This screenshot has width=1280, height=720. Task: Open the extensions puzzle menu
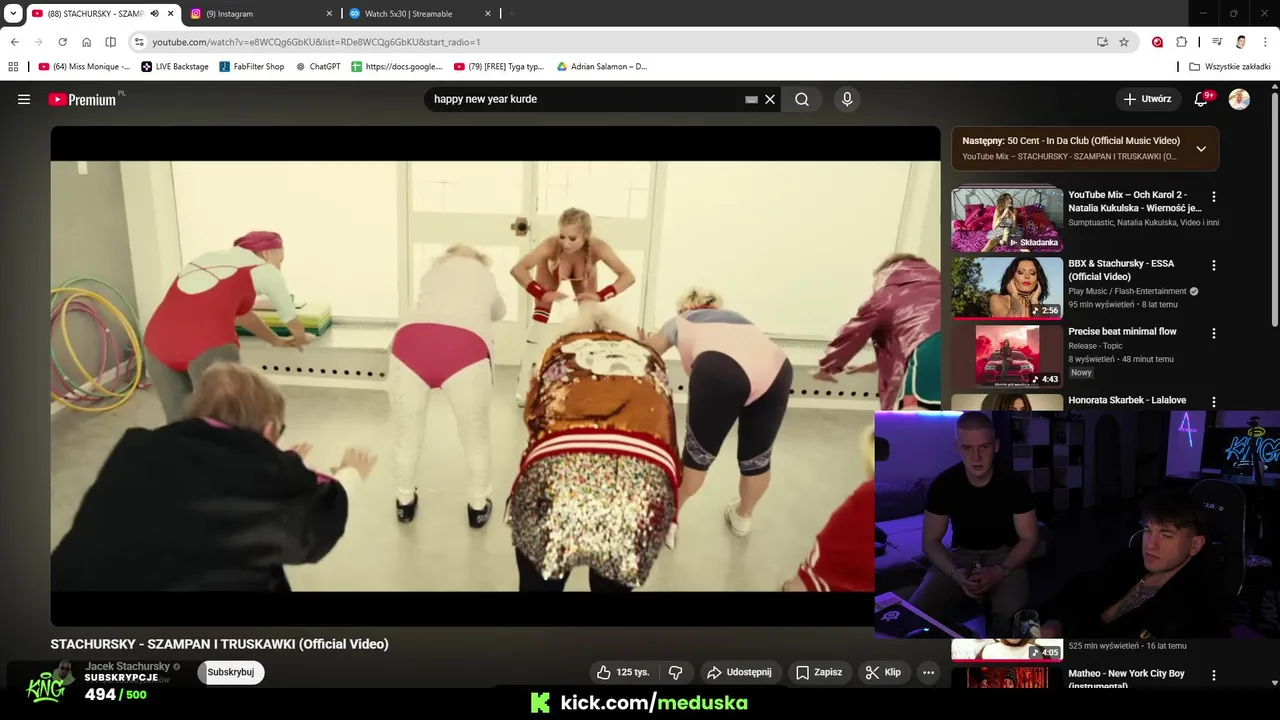coord(1181,42)
